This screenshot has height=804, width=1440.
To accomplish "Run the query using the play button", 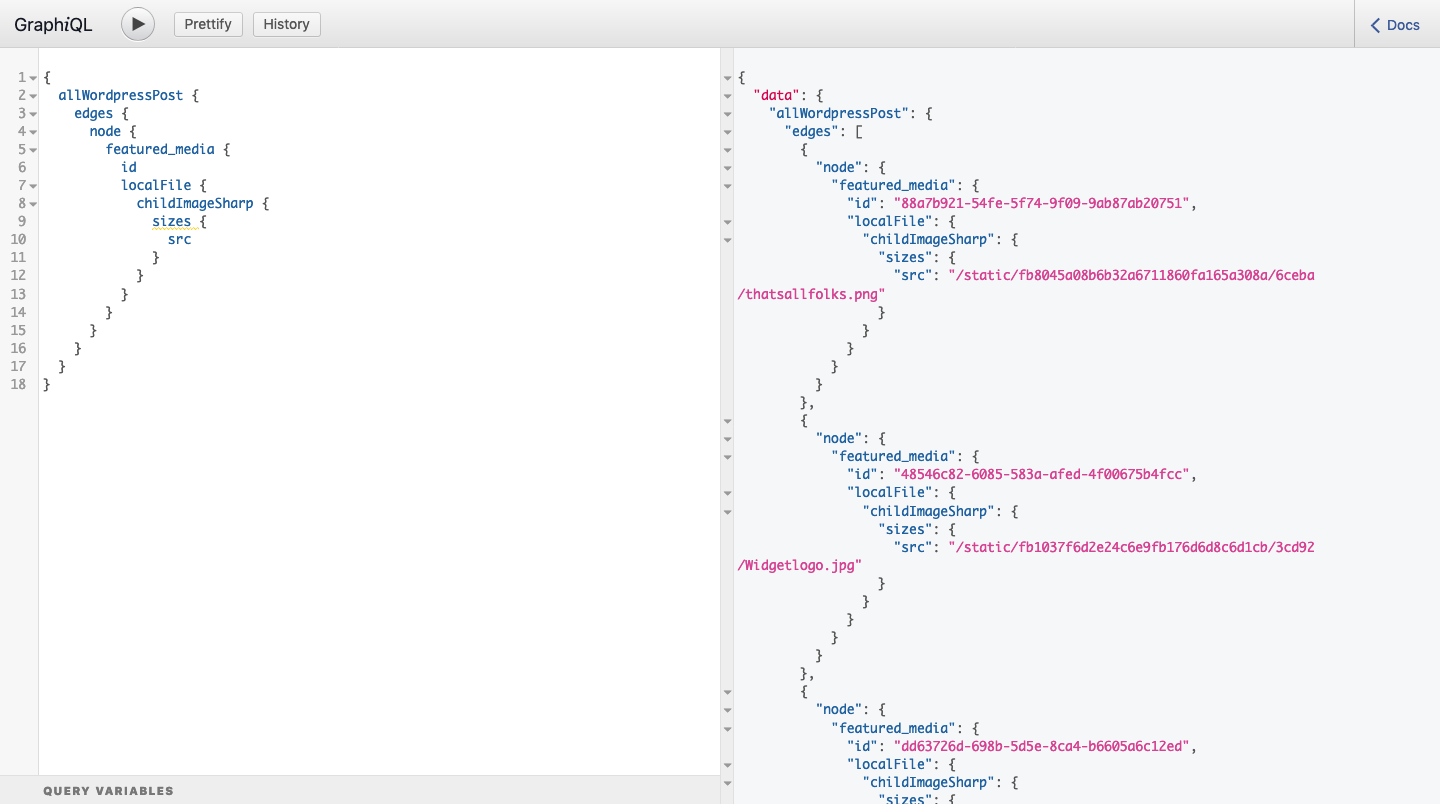I will (137, 24).
